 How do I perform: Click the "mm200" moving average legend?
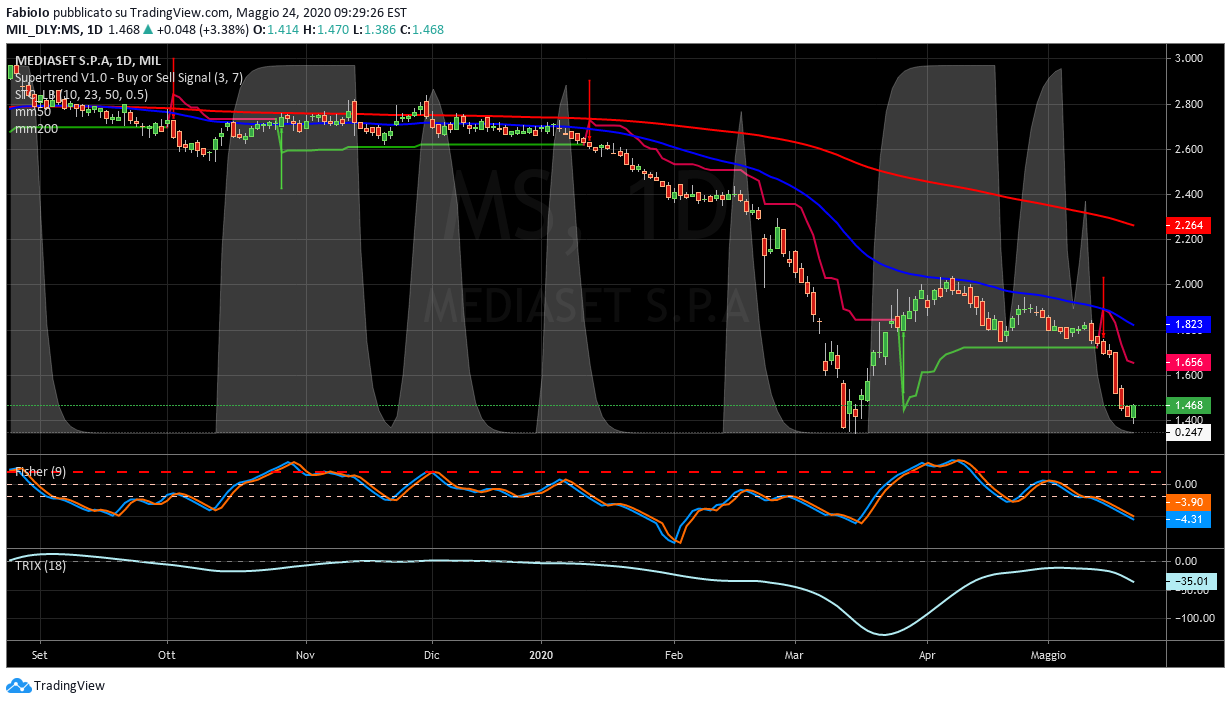pos(36,129)
